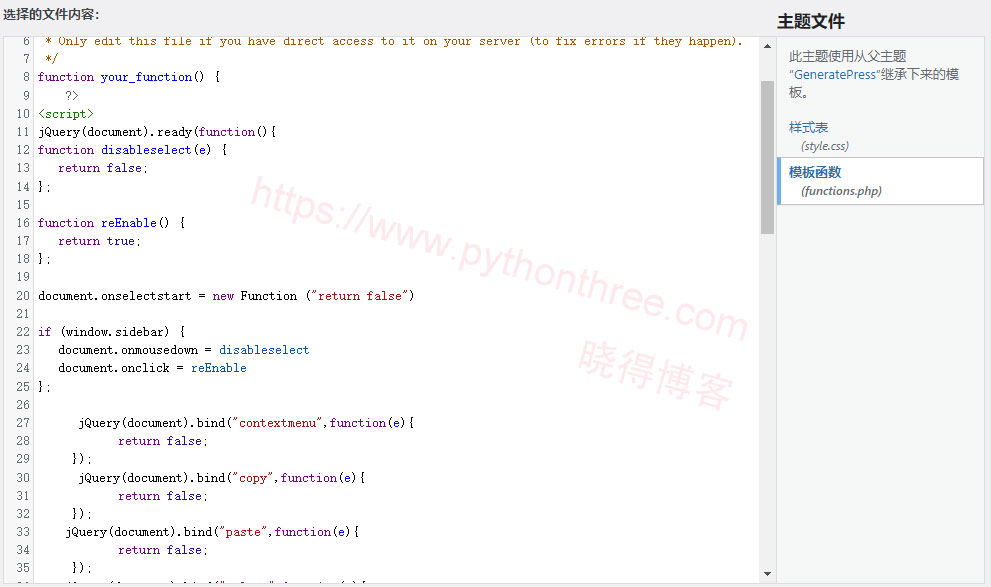This screenshot has height=587, width=991.
Task: Click the comment text on line 6
Action: 393,41
